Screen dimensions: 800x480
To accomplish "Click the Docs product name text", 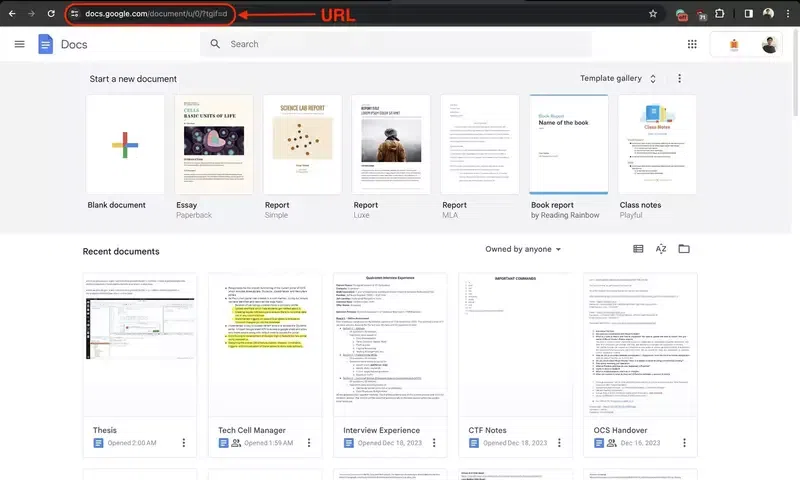I will click(74, 44).
